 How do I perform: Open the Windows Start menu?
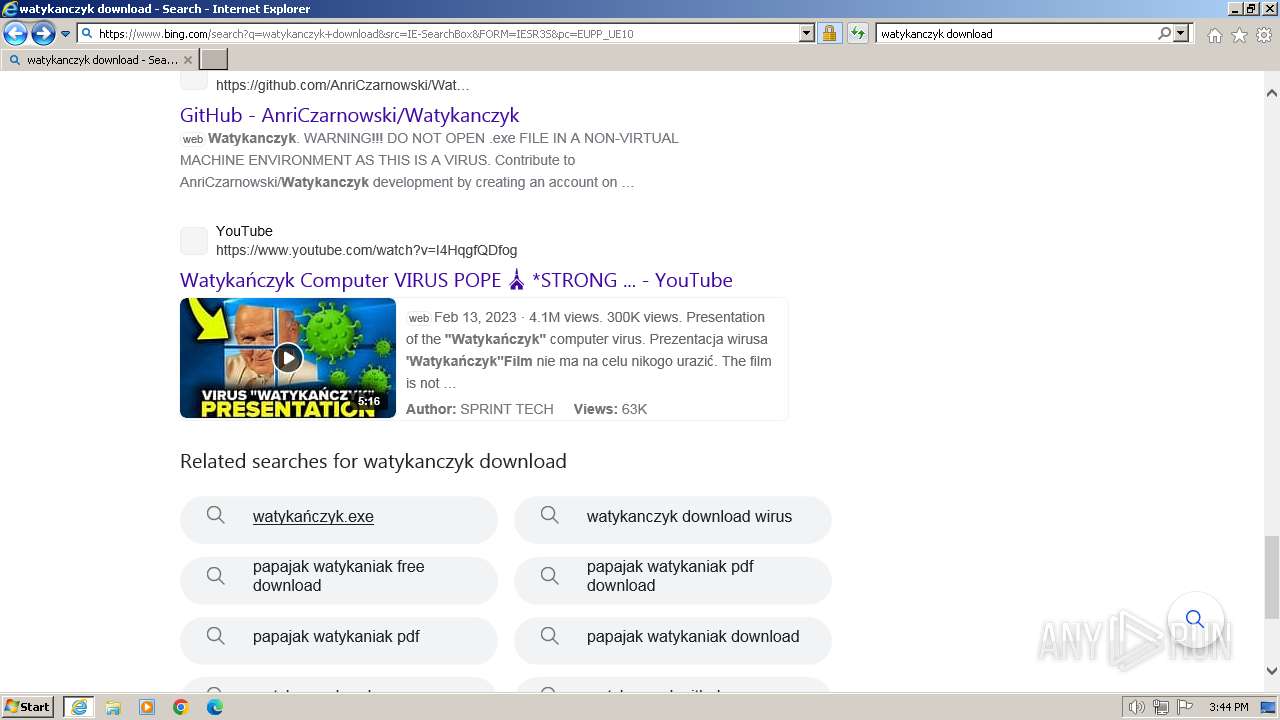[27, 707]
